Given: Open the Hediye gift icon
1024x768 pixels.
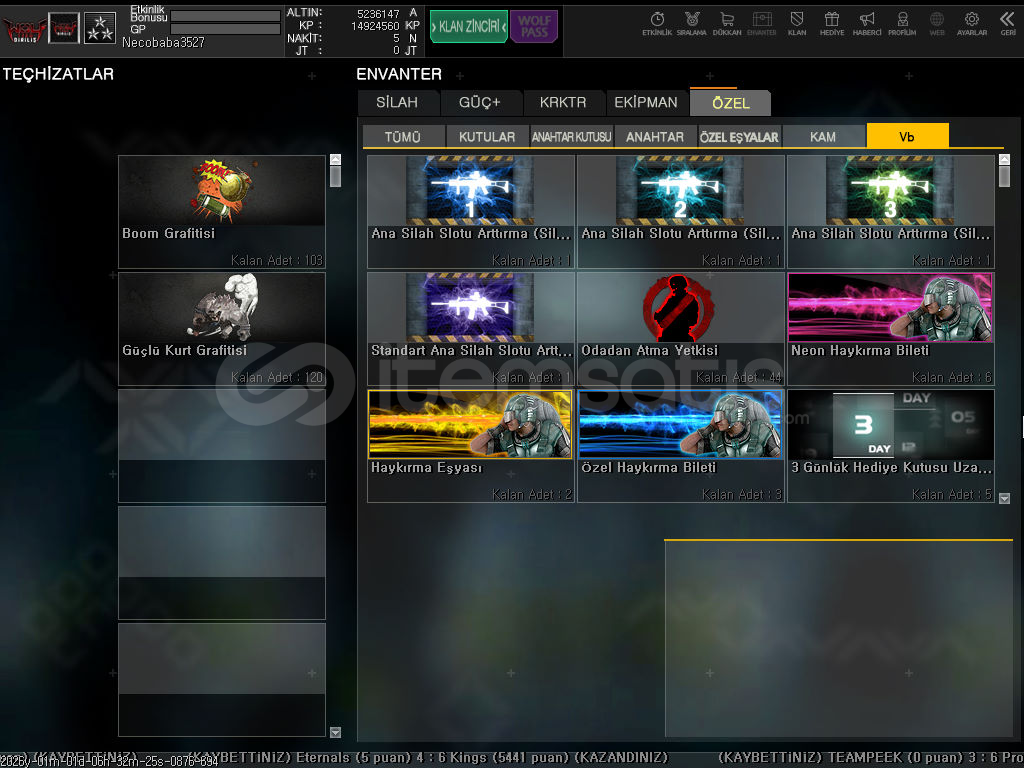Looking at the screenshot, I should click(x=832, y=24).
